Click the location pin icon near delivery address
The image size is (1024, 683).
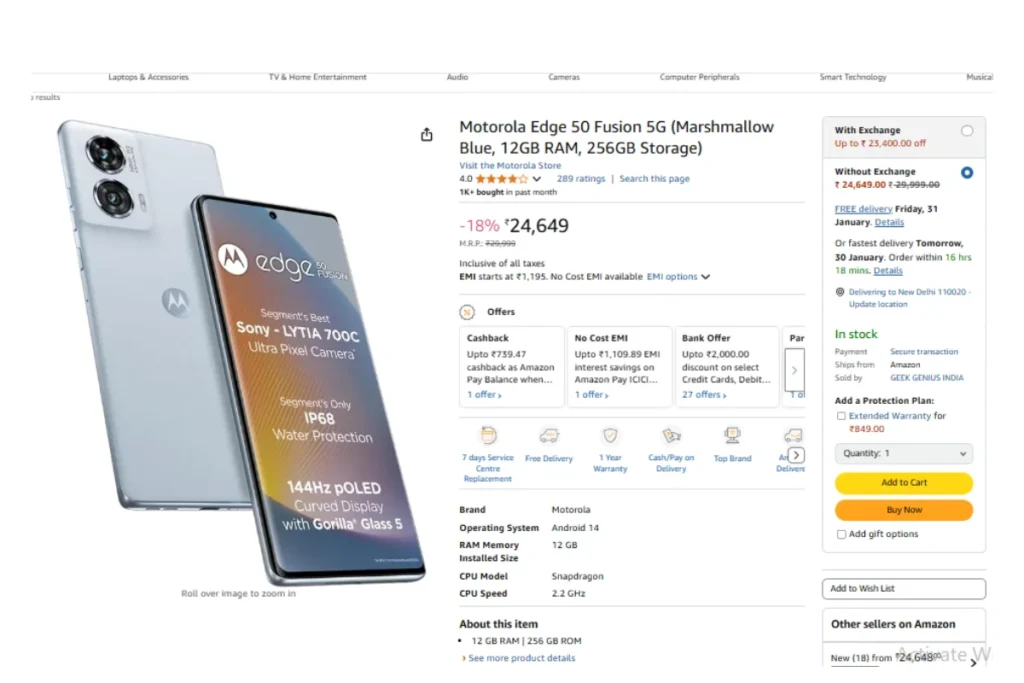click(x=840, y=292)
